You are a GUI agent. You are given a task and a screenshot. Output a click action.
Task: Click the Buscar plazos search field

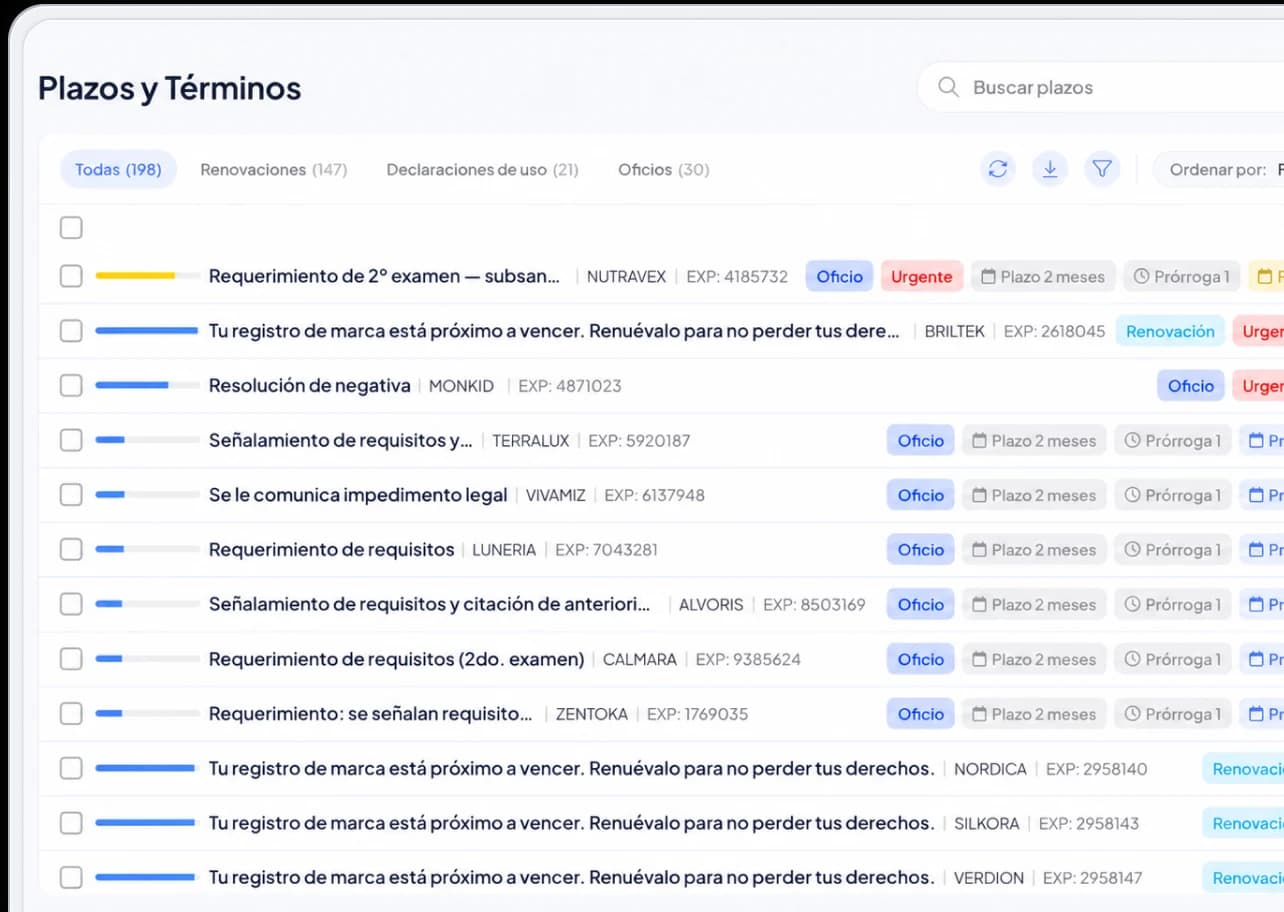[1100, 87]
